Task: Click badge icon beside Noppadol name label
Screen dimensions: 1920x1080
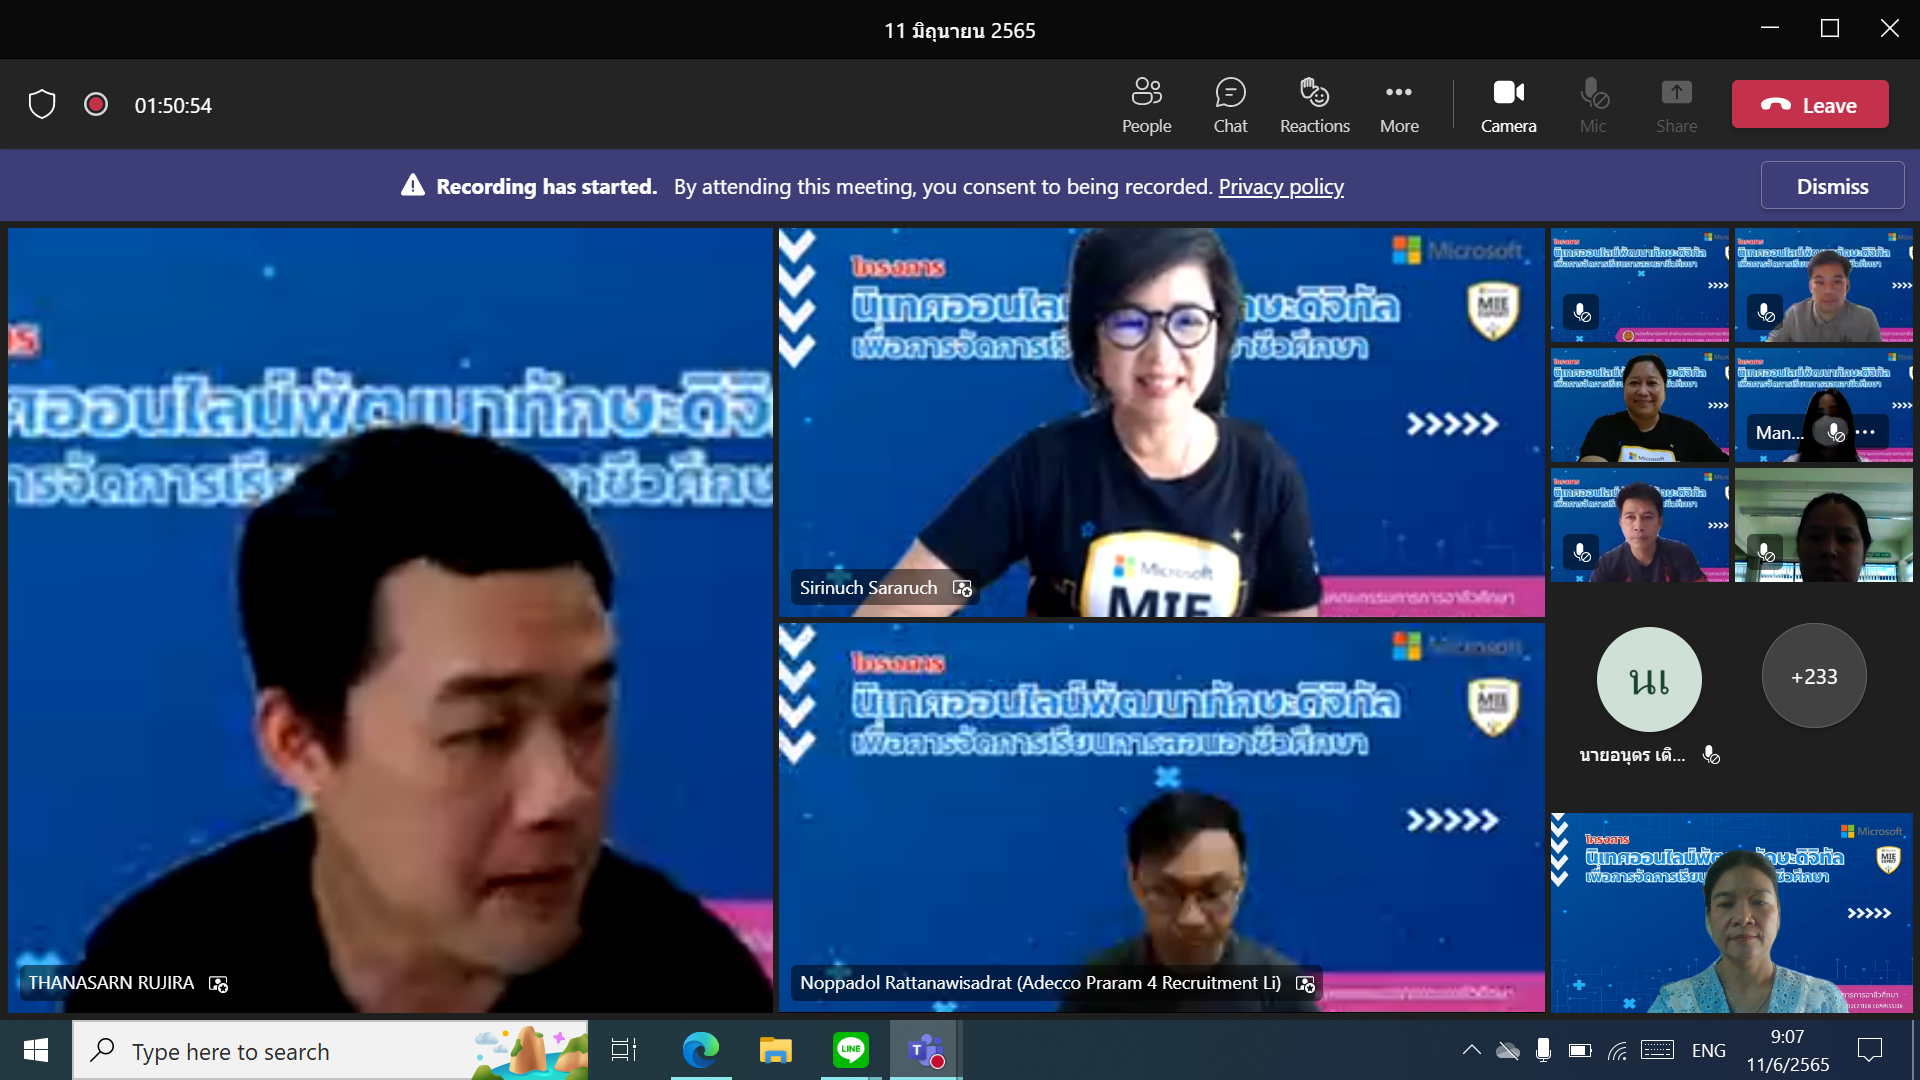Action: pos(1305,984)
